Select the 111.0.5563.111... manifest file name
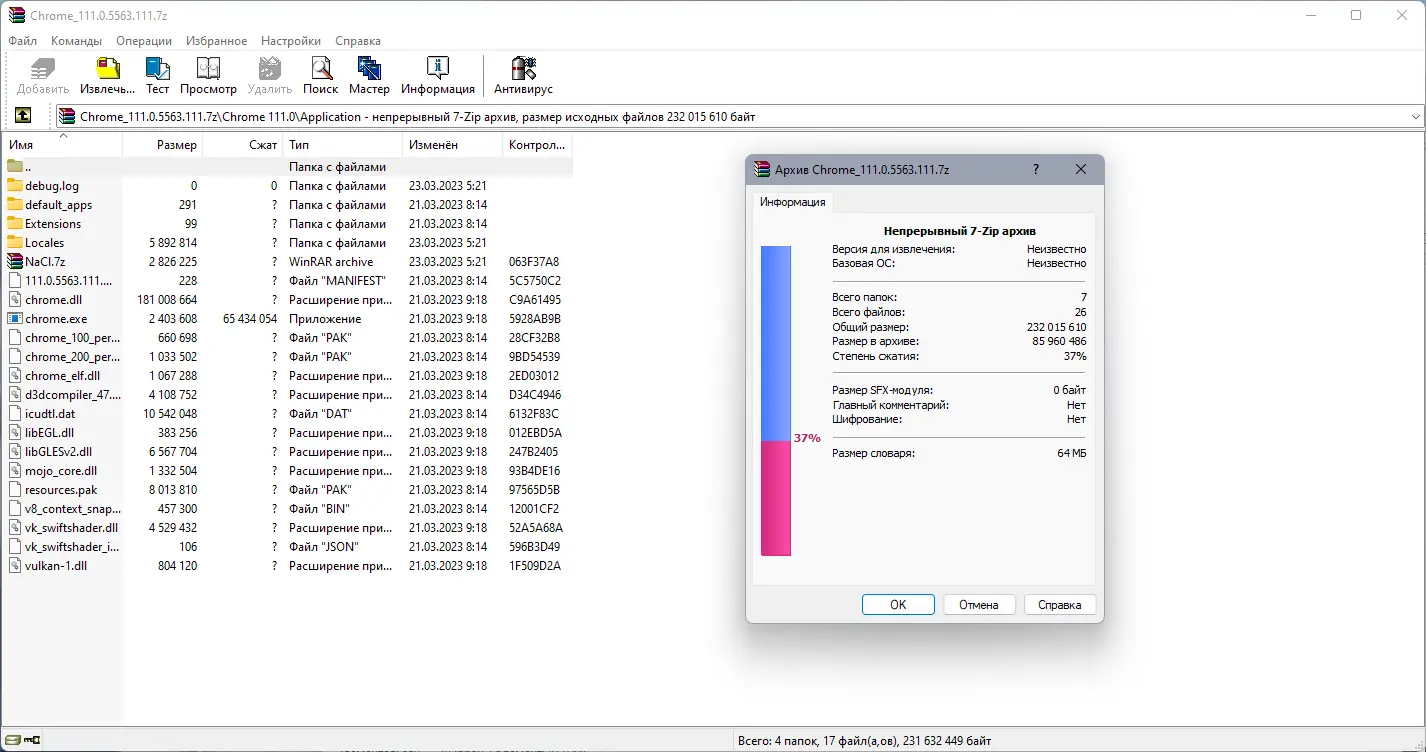The height and width of the screenshot is (752, 1426). [x=68, y=281]
